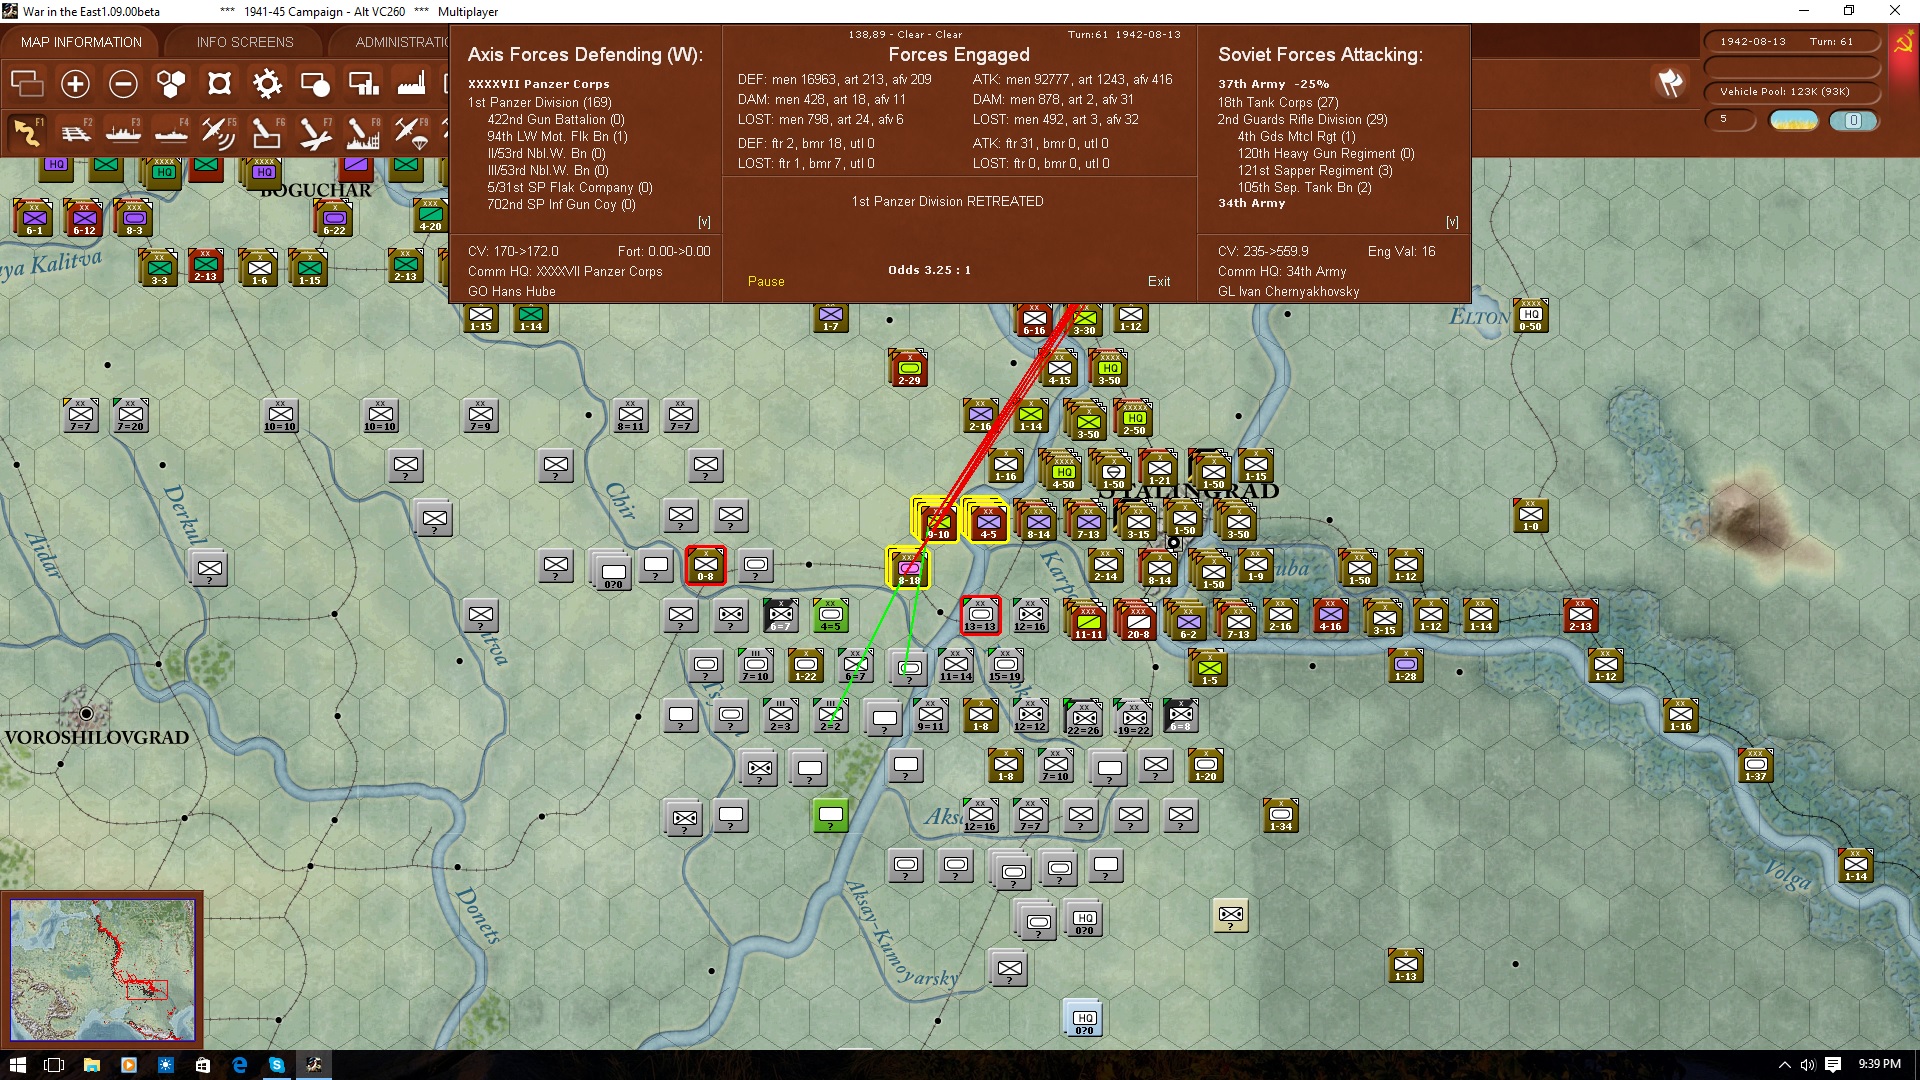Click the admin points value 5
Image resolution: width=1920 pixels, height=1080 pixels.
[x=1730, y=120]
